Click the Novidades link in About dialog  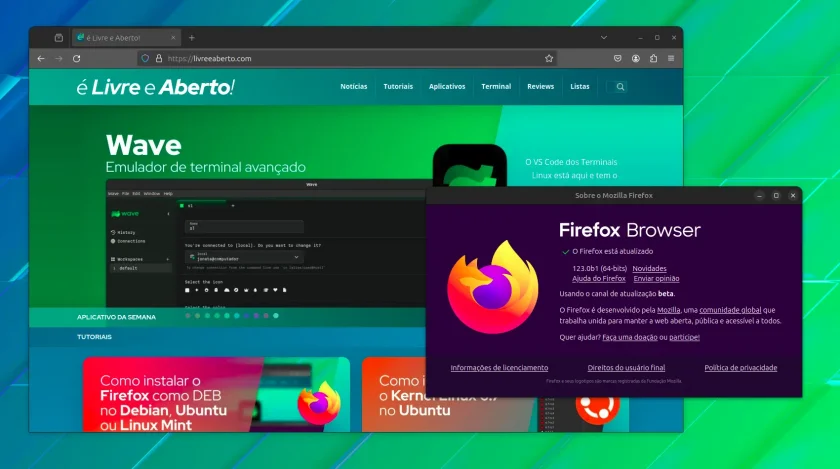[x=649, y=269]
